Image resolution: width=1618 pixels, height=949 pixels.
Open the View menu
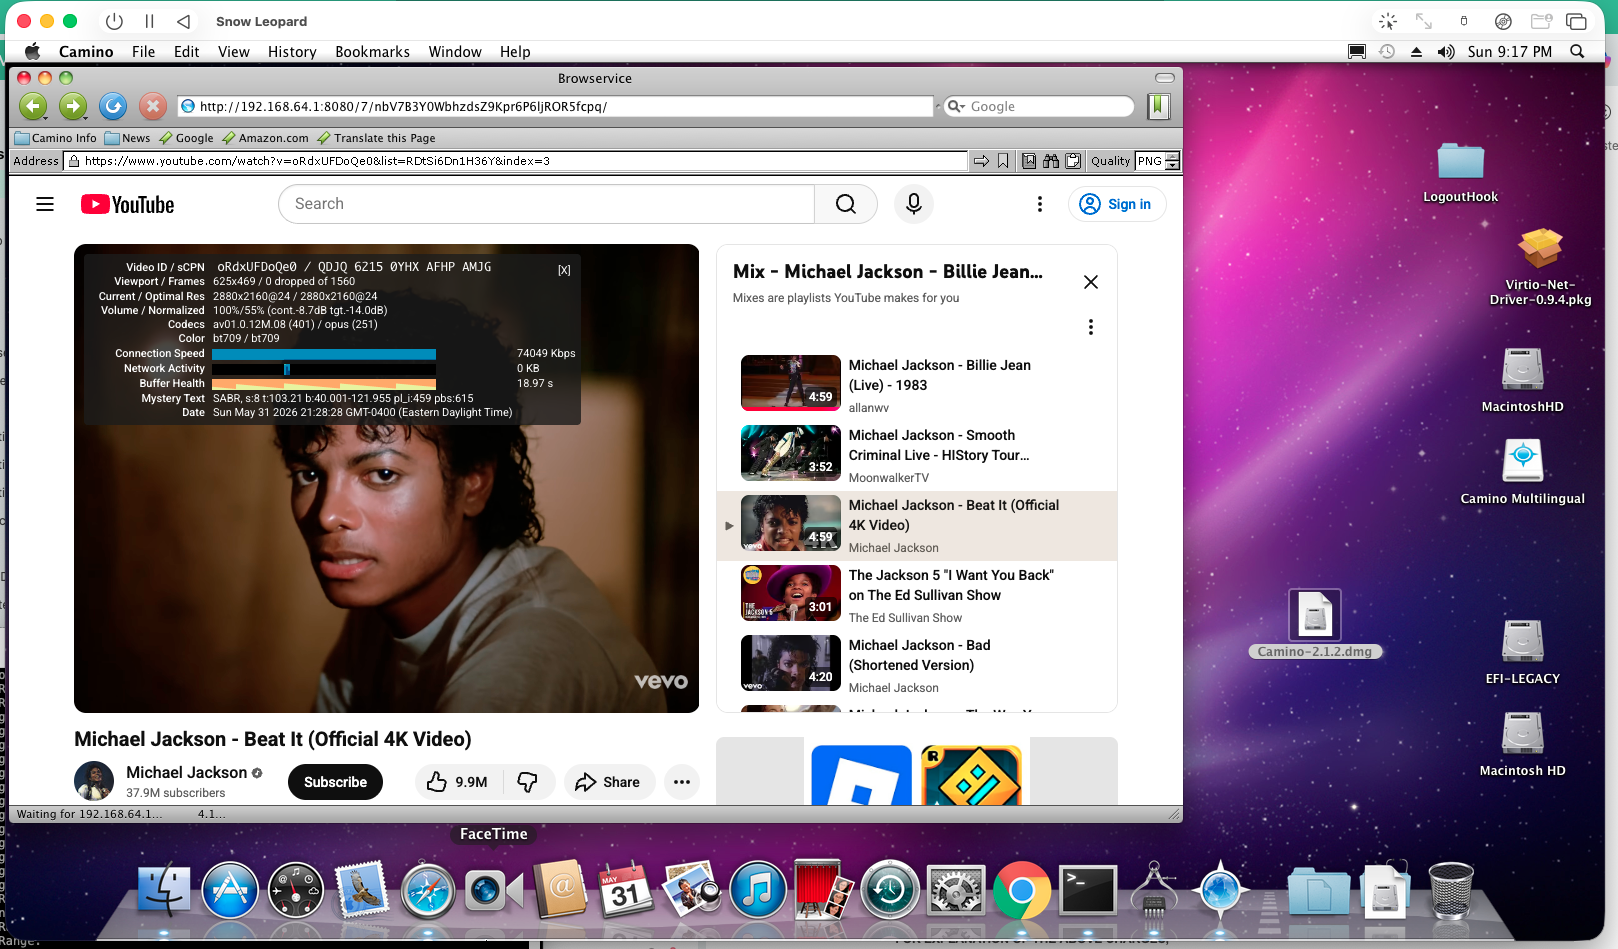click(x=233, y=51)
